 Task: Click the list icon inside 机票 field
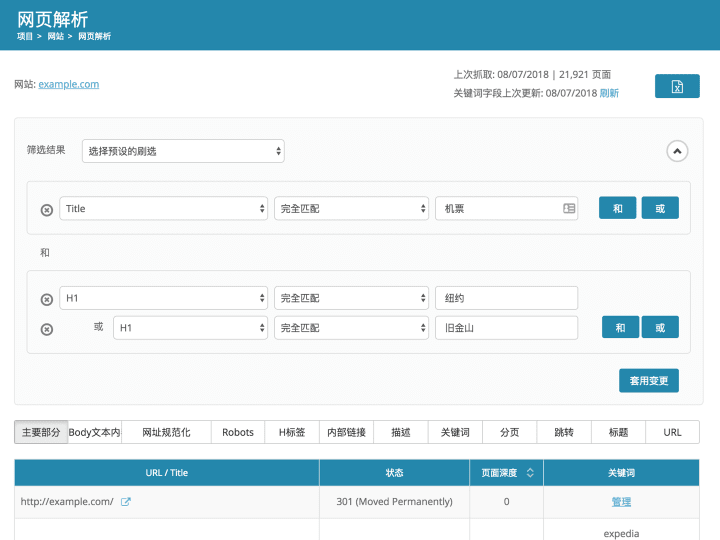coord(569,208)
